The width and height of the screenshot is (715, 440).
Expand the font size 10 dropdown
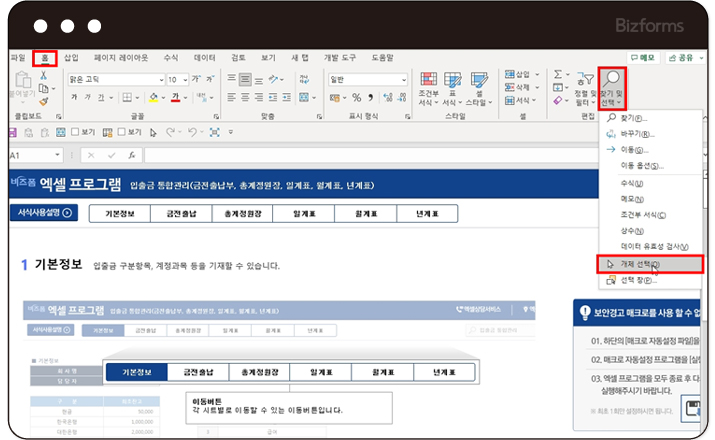tap(184, 79)
